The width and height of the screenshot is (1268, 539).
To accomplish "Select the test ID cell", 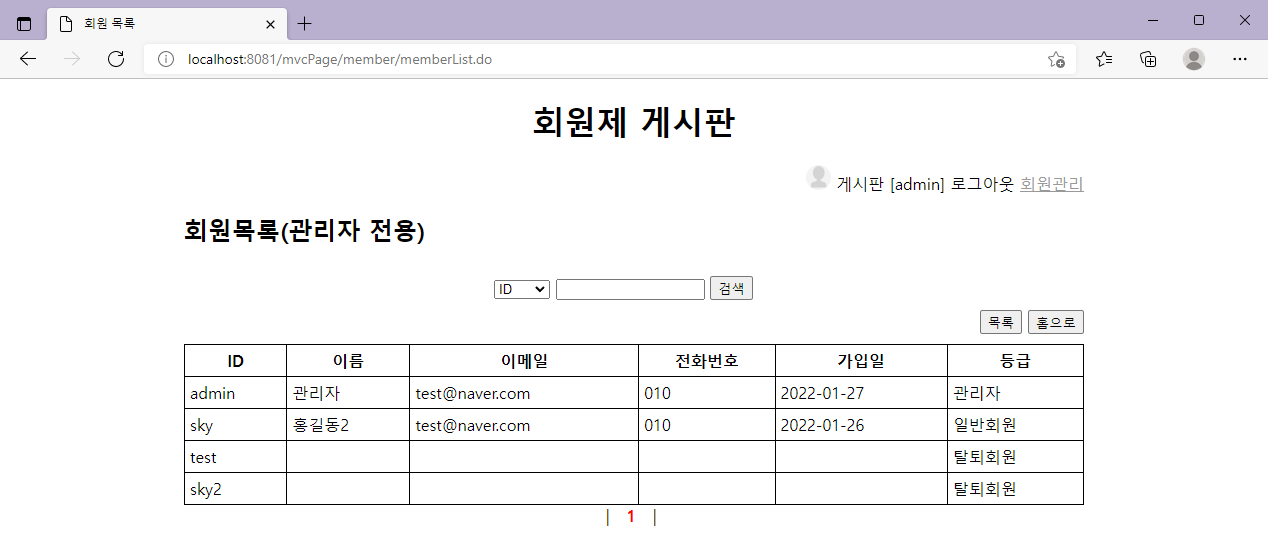I will click(x=236, y=457).
